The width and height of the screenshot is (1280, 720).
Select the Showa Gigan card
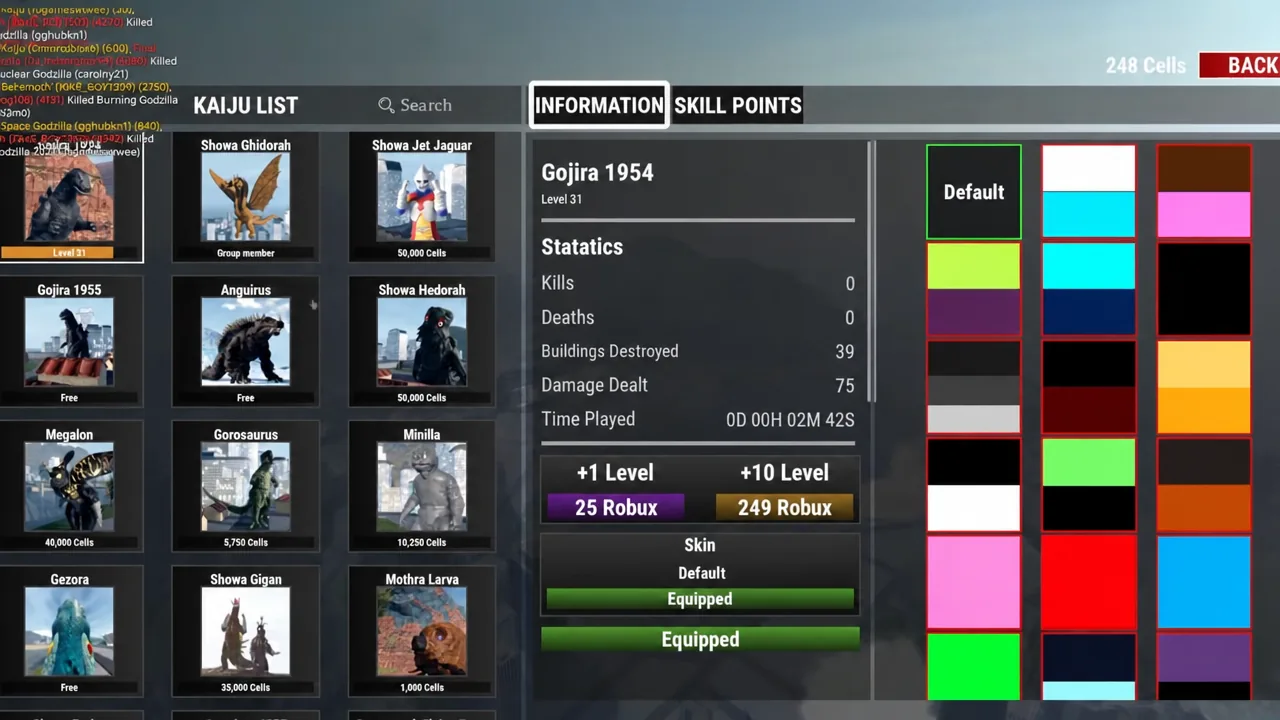point(246,632)
